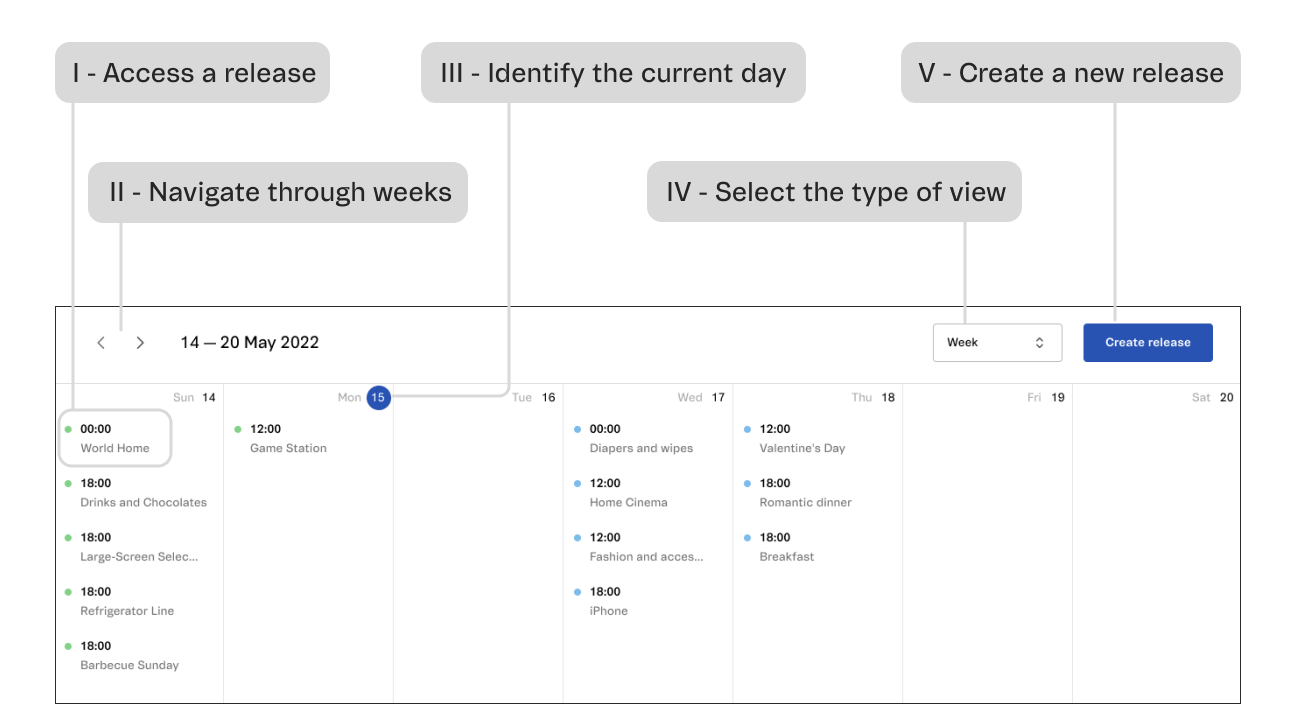1296x704 pixels.
Task: Go to previous week arrow
Action: 101,343
